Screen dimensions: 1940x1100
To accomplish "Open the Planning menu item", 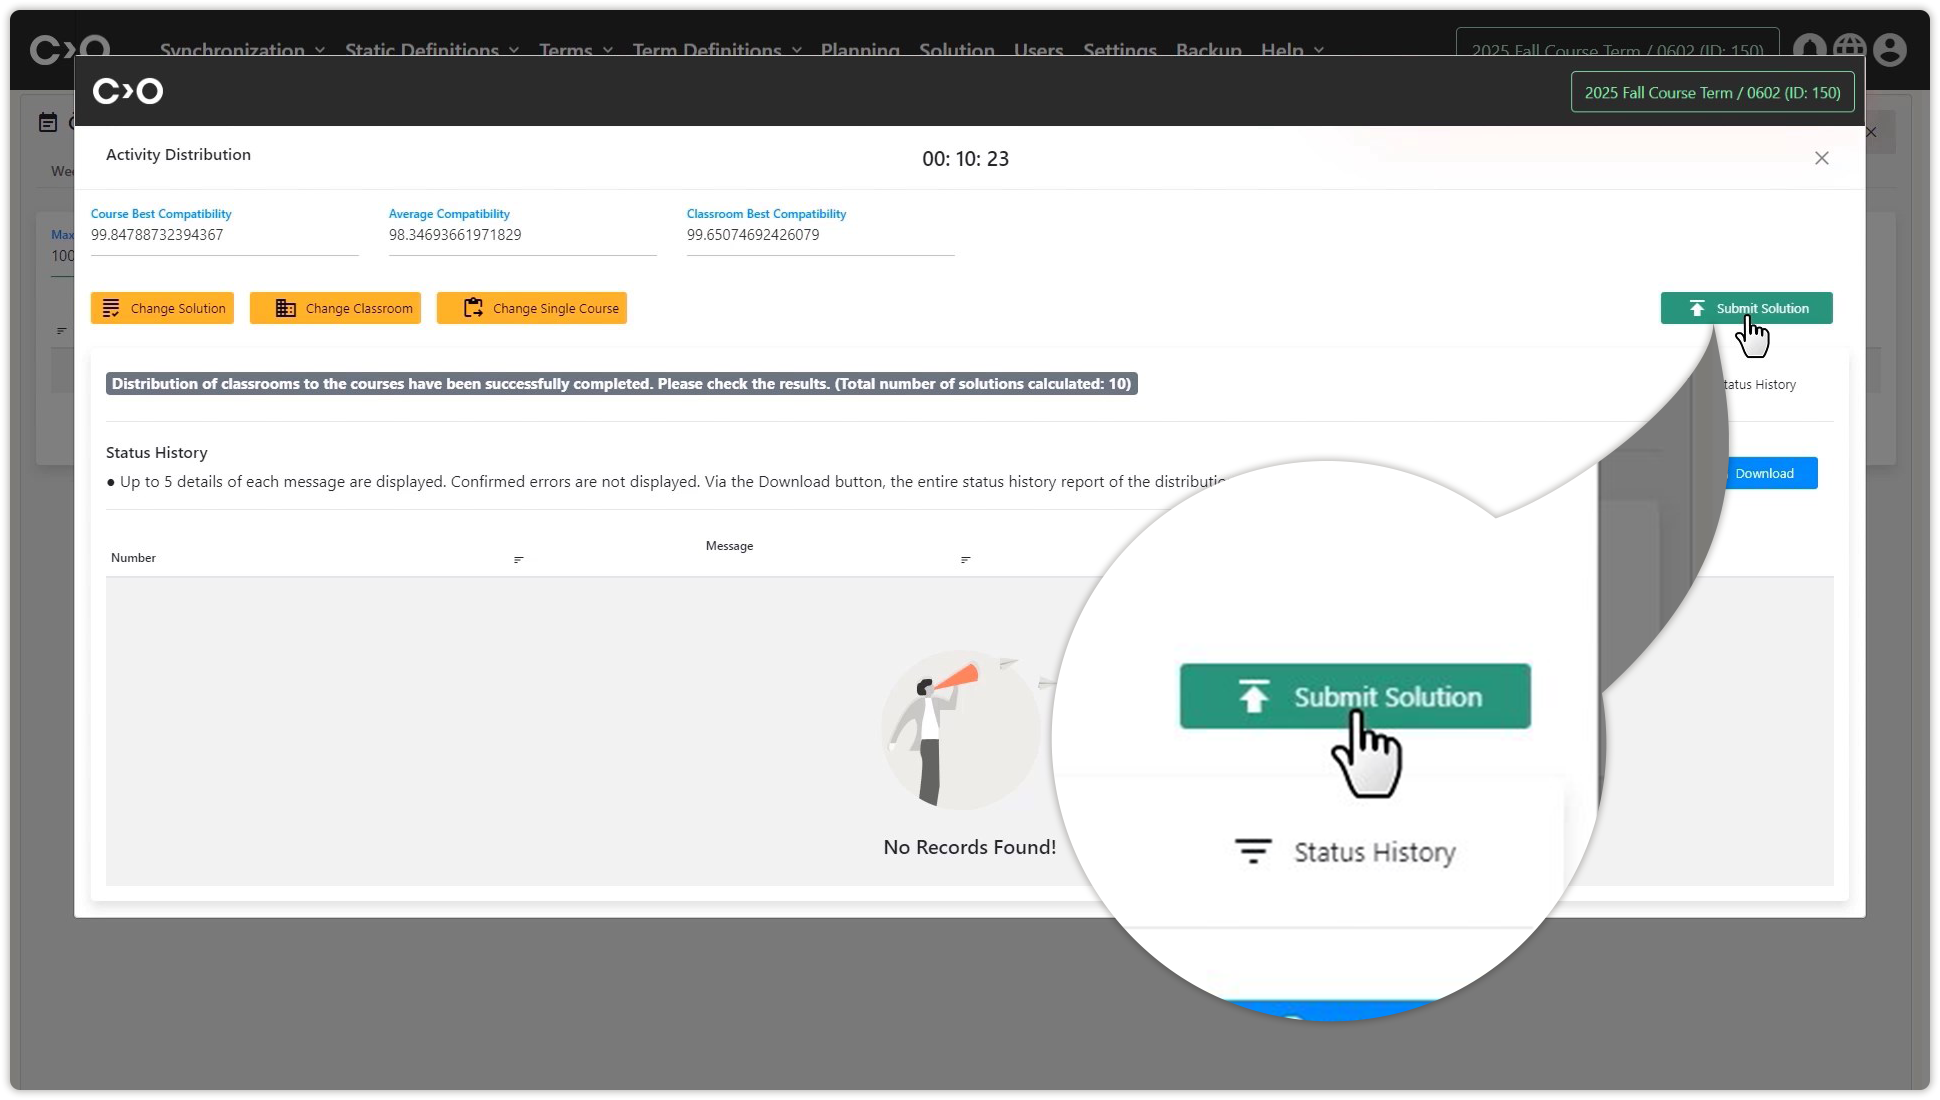I will (859, 50).
